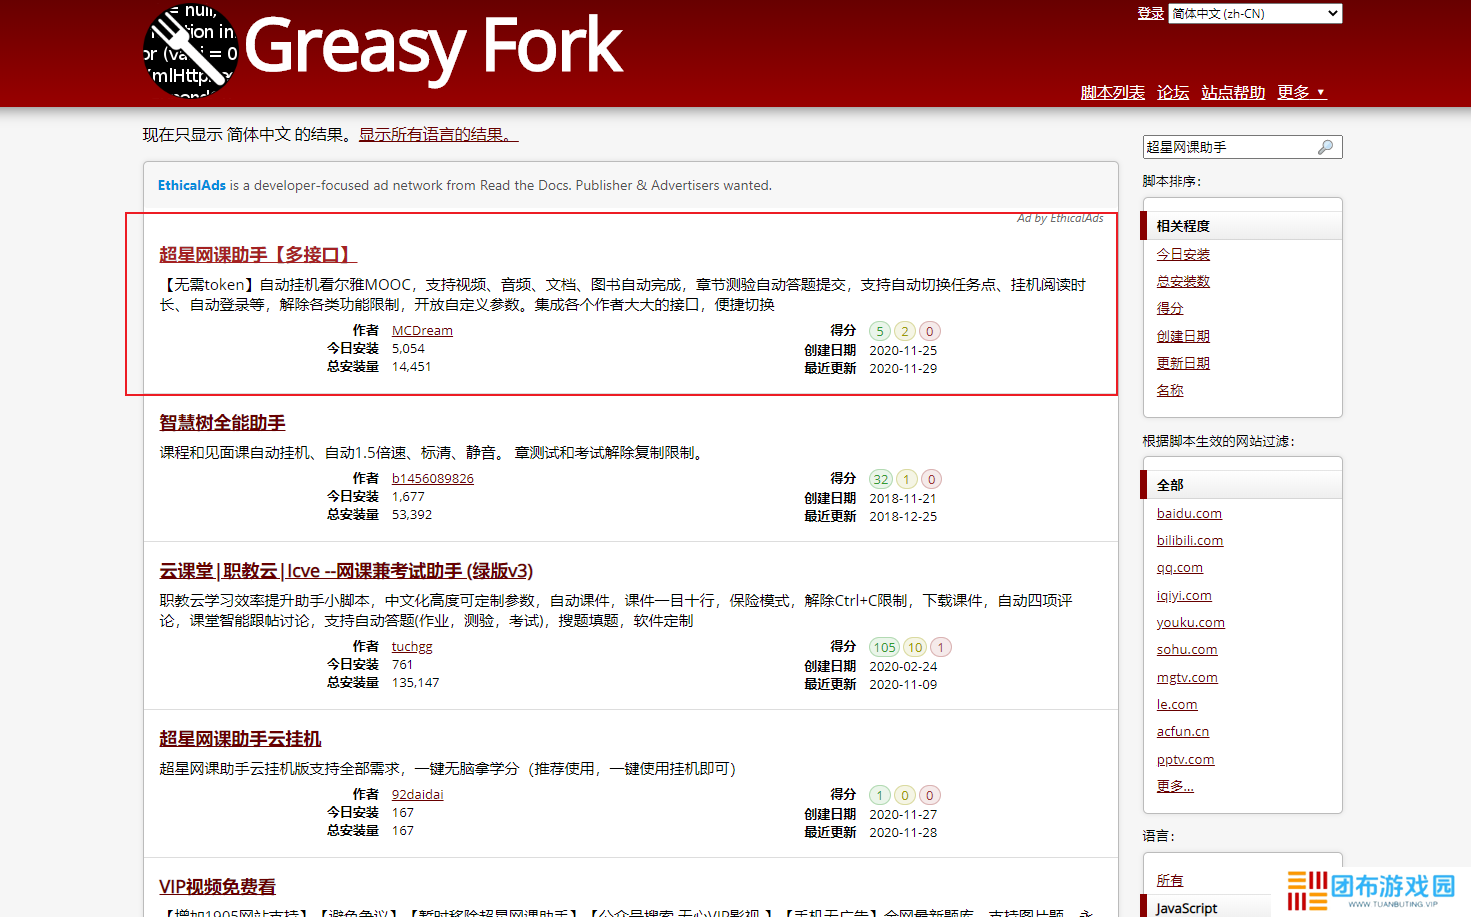Select 全部 site filter

tap(1241, 485)
